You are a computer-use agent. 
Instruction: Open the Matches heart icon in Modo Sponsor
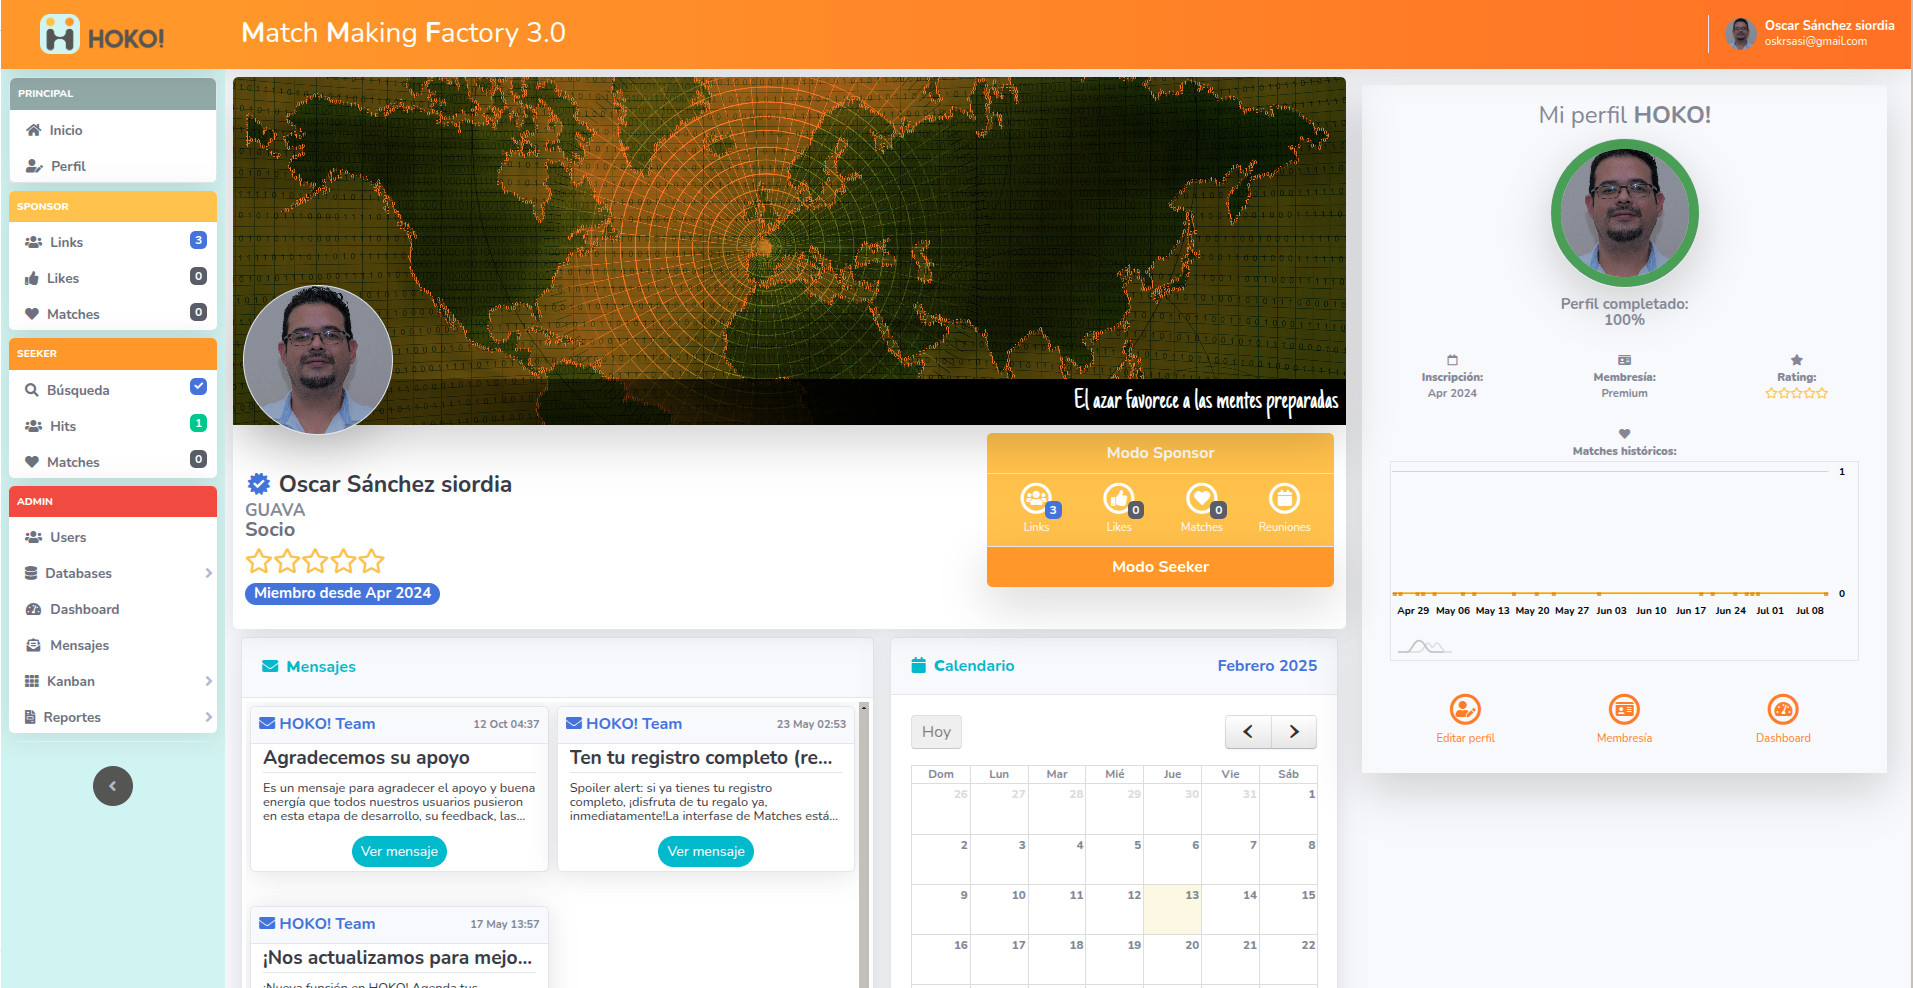coord(1200,498)
